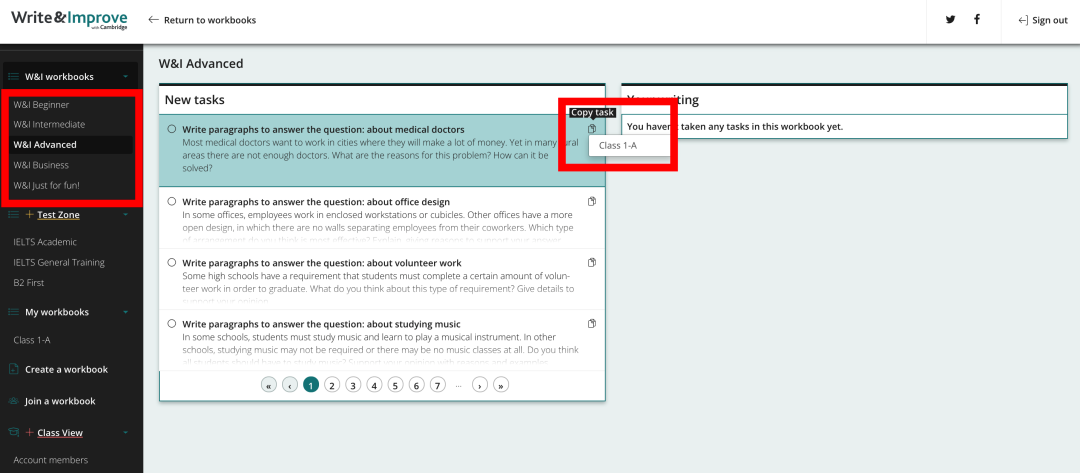Click copy task icon for volunteer work

pos(592,263)
